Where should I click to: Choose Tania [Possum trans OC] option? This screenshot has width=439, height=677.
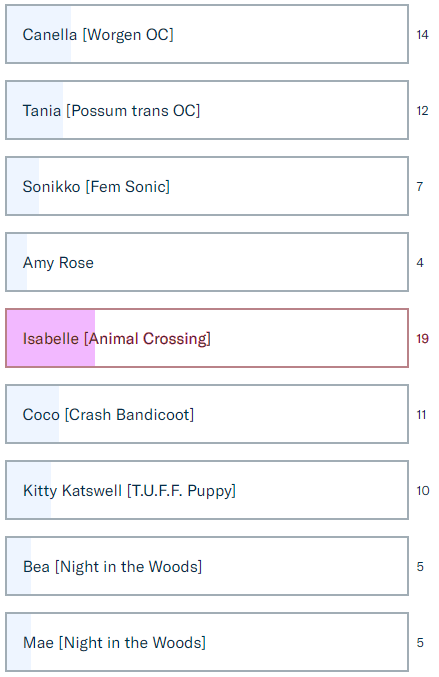point(207,110)
